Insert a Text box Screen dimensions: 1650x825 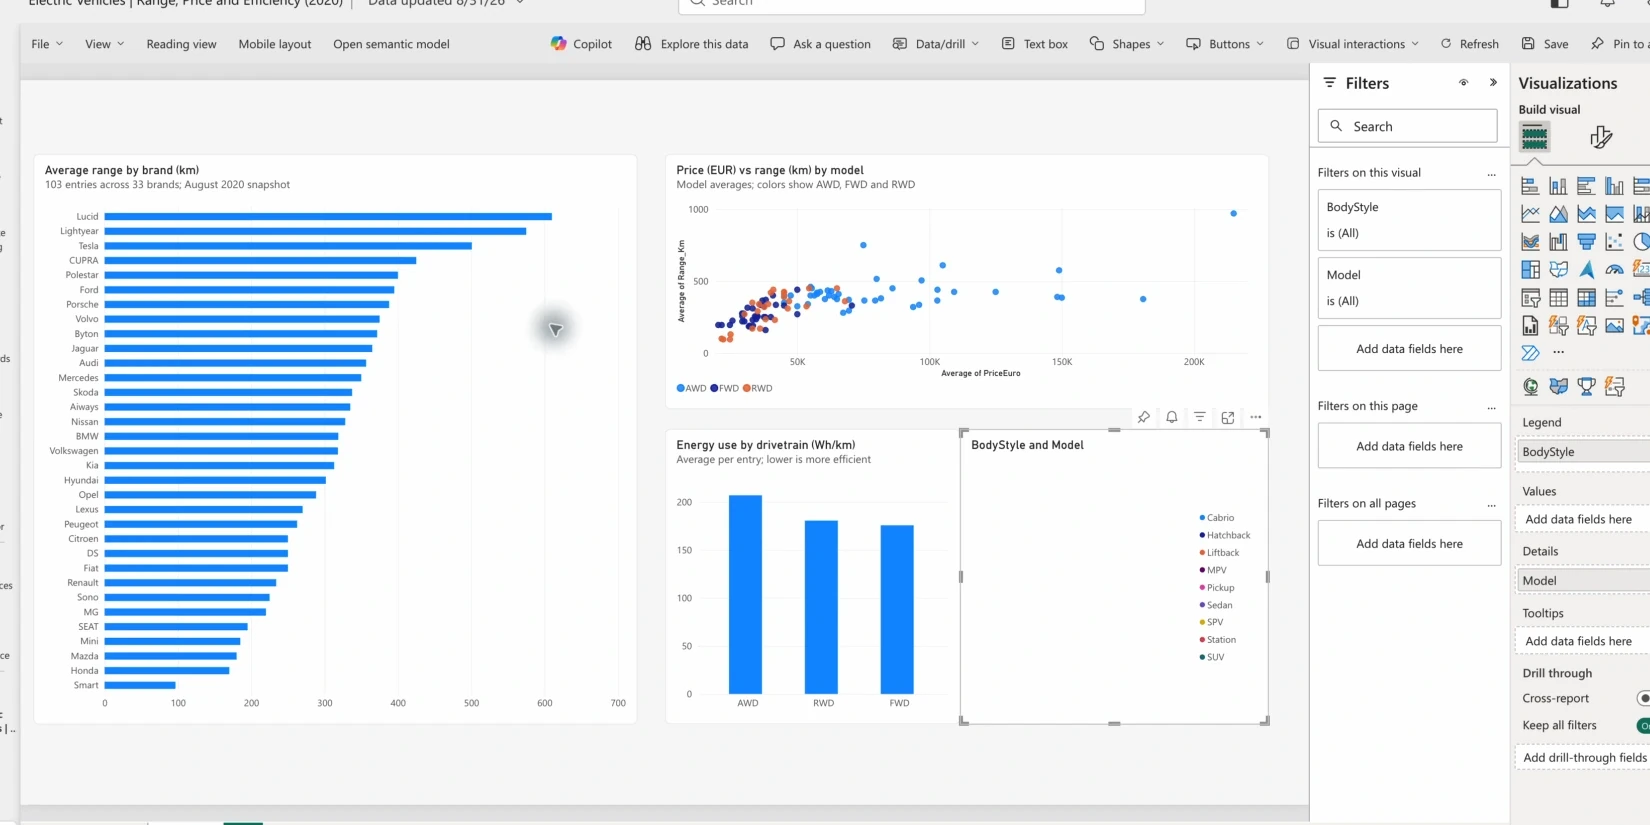pyautogui.click(x=1034, y=44)
